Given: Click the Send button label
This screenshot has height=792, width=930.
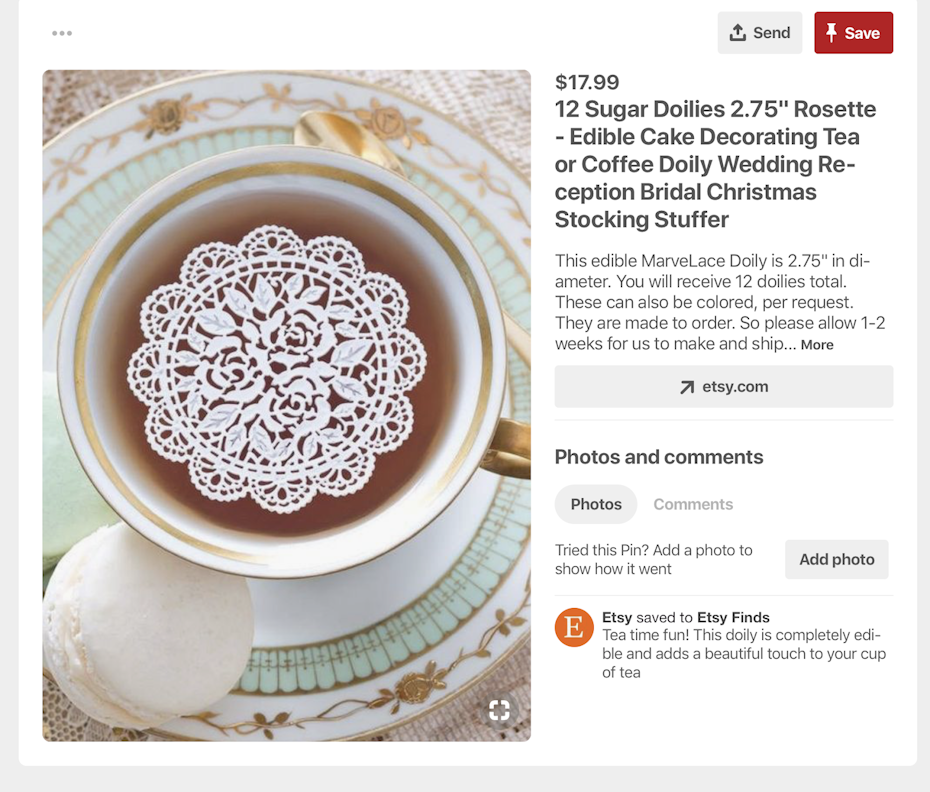Looking at the screenshot, I should [771, 33].
